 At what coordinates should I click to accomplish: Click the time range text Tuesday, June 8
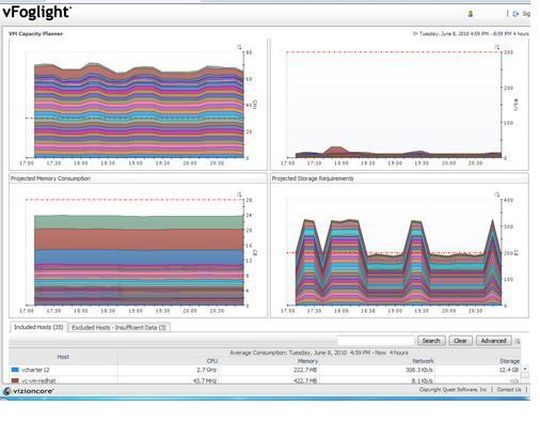(474, 34)
